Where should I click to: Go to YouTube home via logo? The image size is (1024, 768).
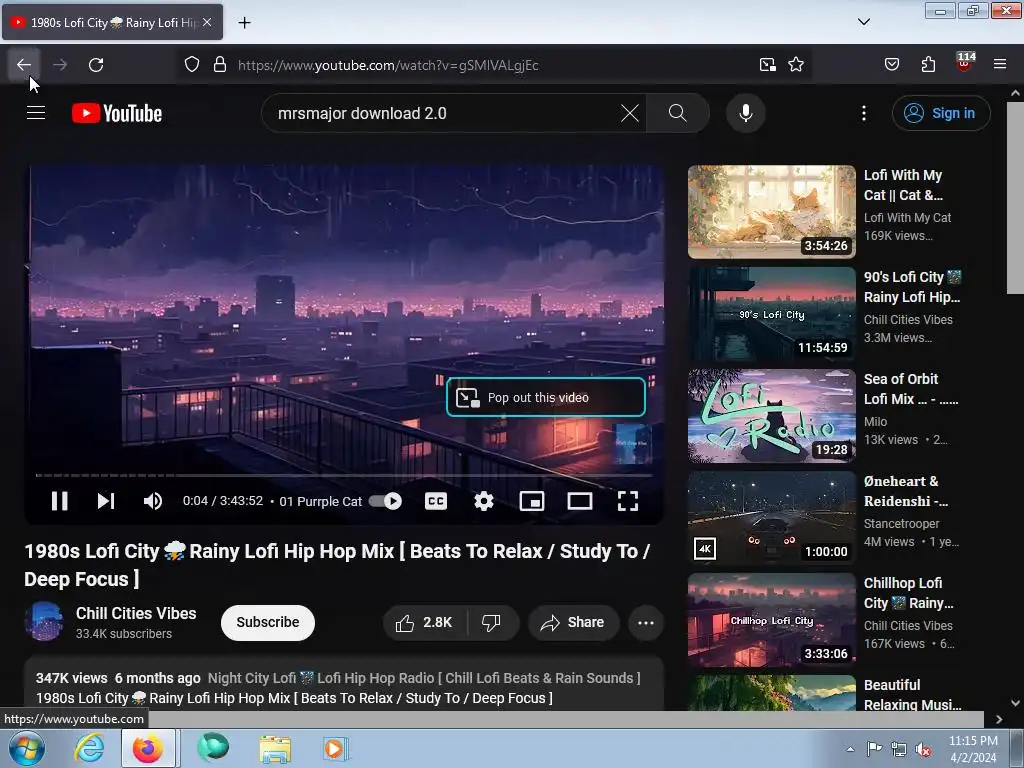[x=117, y=113]
